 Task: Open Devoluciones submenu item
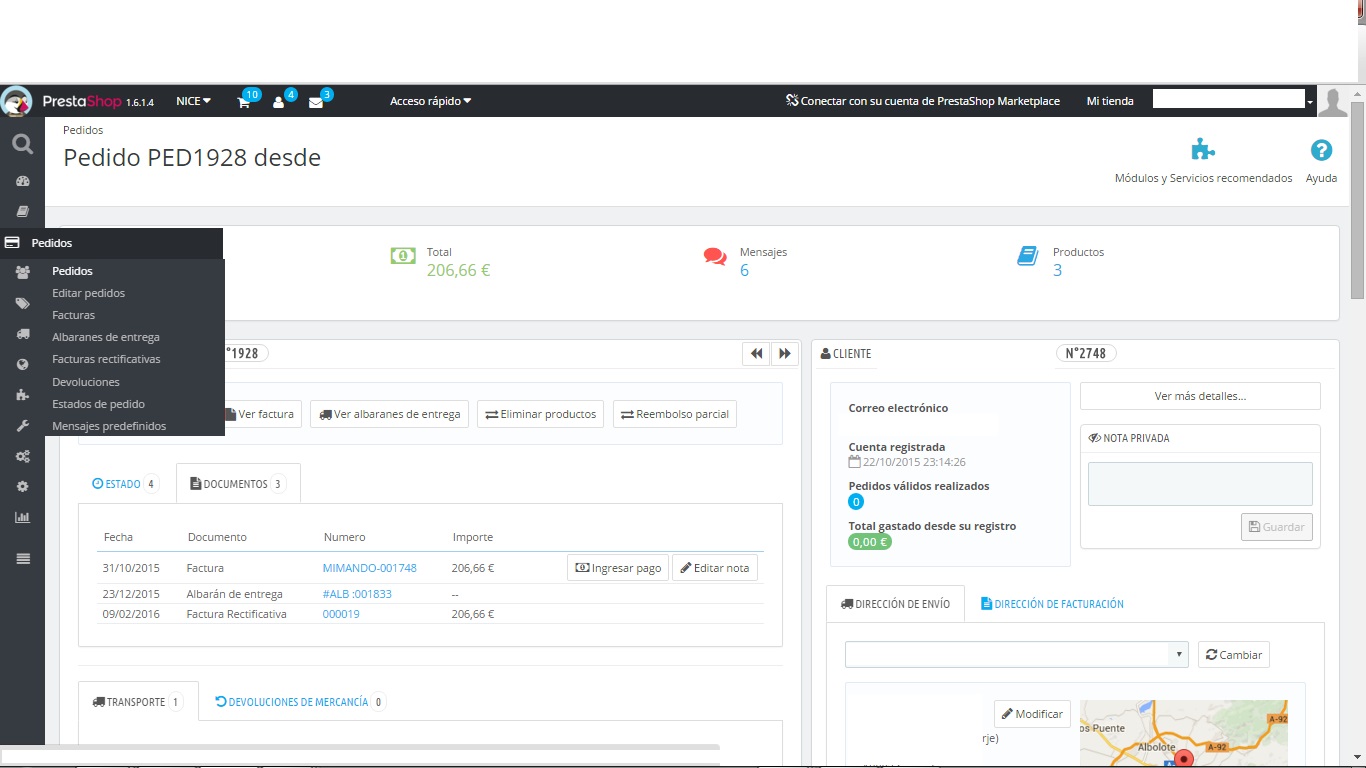[86, 382]
